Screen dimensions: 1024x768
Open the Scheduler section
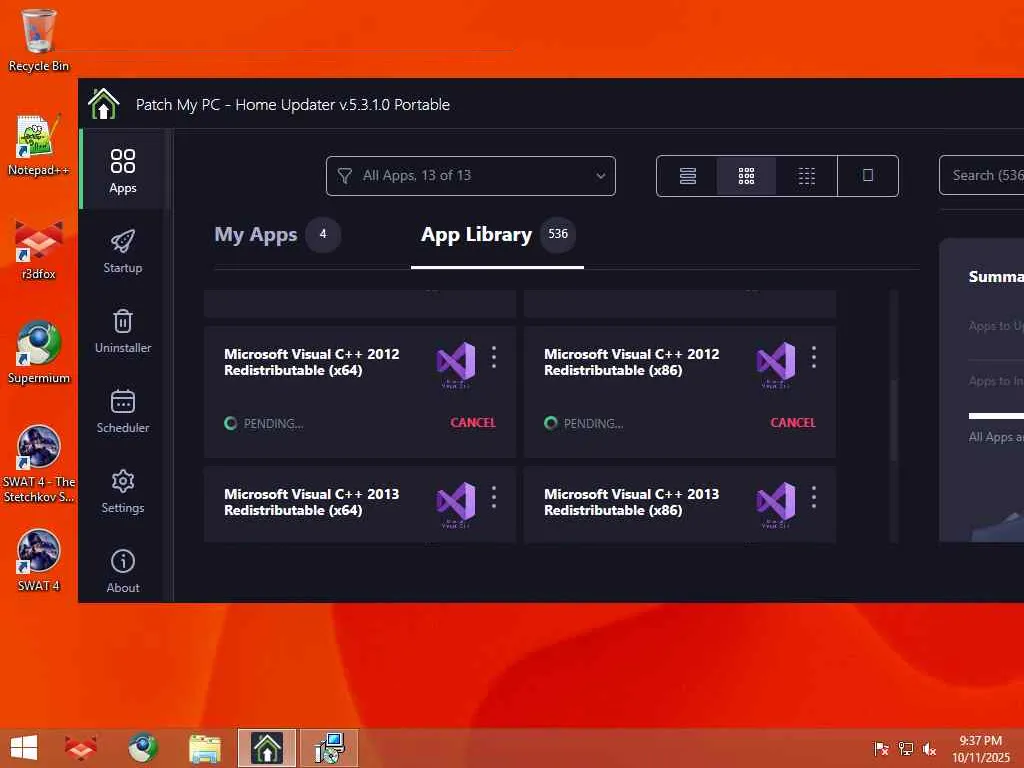point(123,411)
